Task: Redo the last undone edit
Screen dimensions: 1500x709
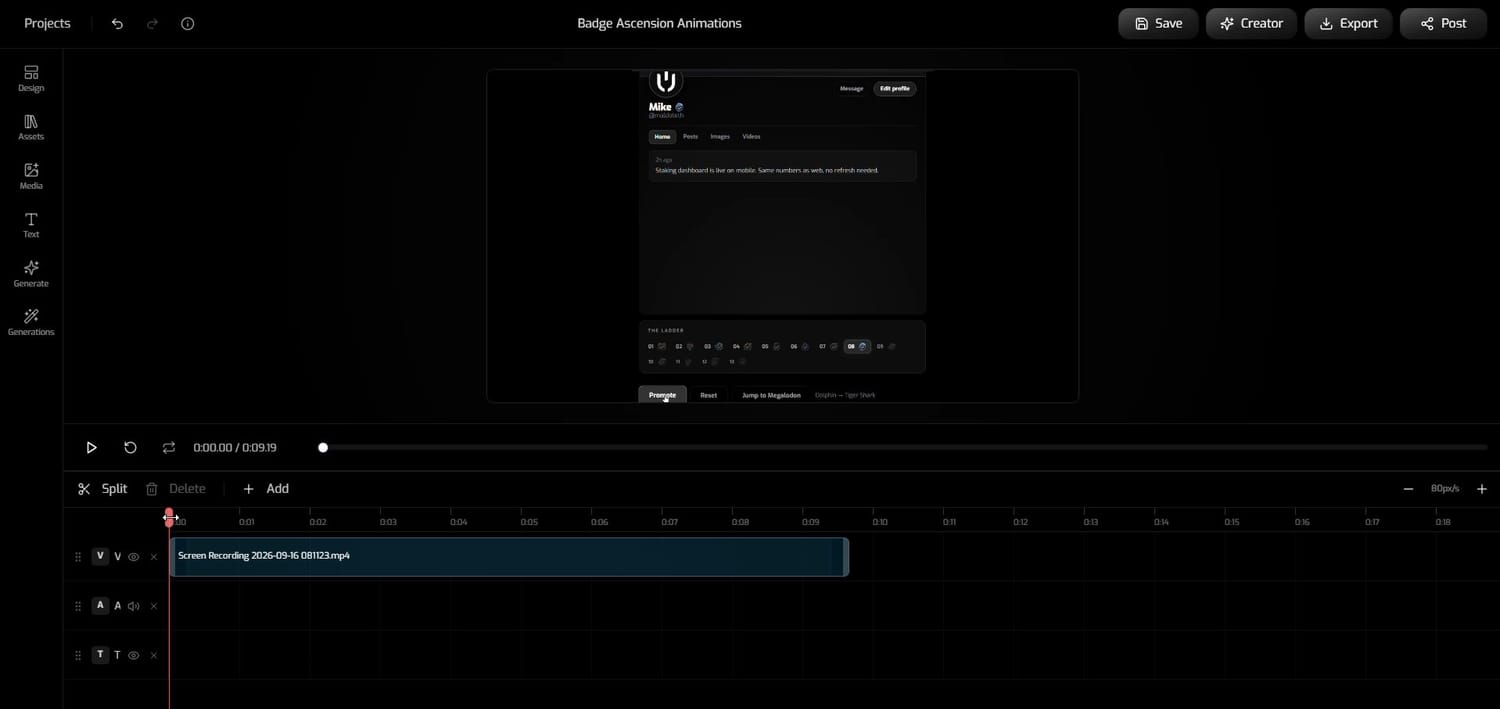Action: (x=152, y=23)
